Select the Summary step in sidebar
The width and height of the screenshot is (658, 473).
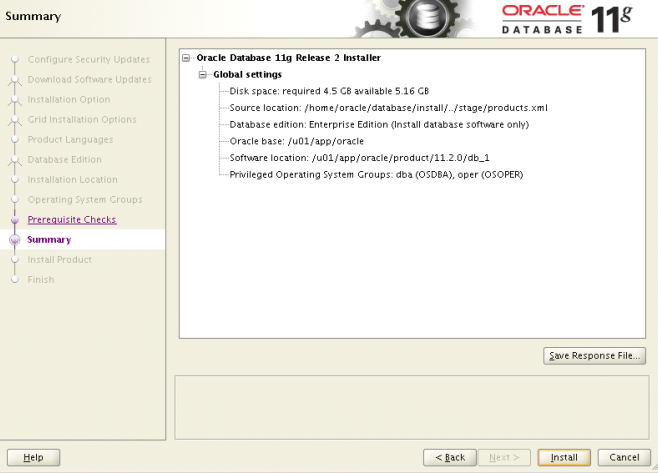(x=49, y=240)
